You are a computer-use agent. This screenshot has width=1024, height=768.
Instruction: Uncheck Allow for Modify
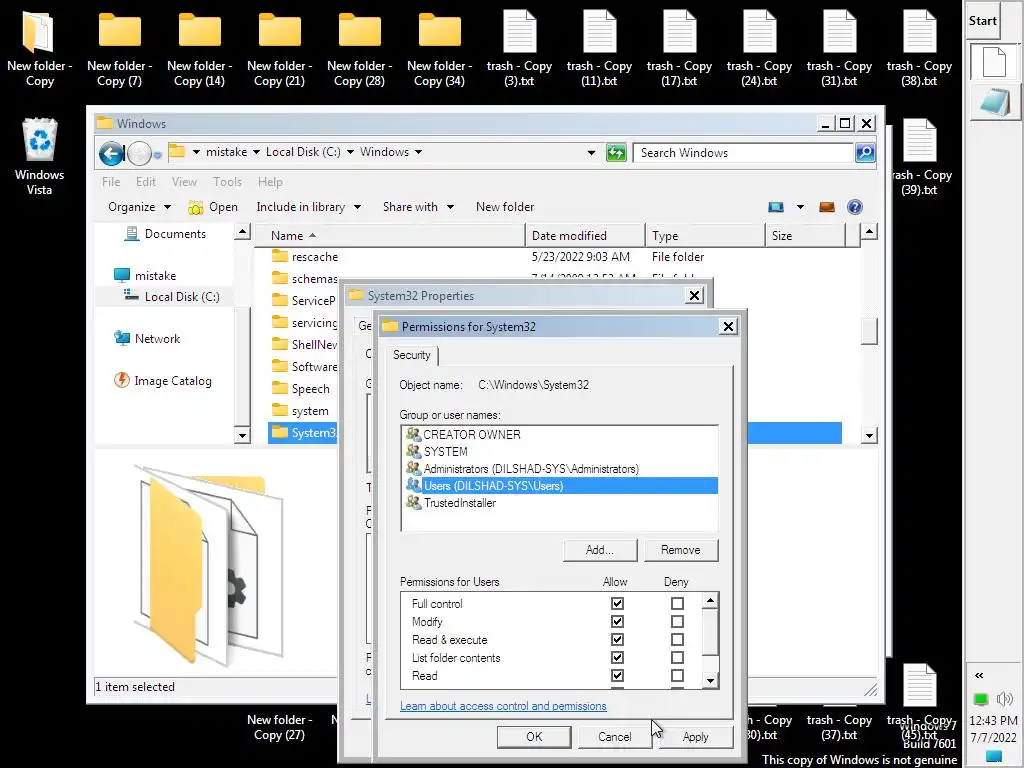(617, 622)
